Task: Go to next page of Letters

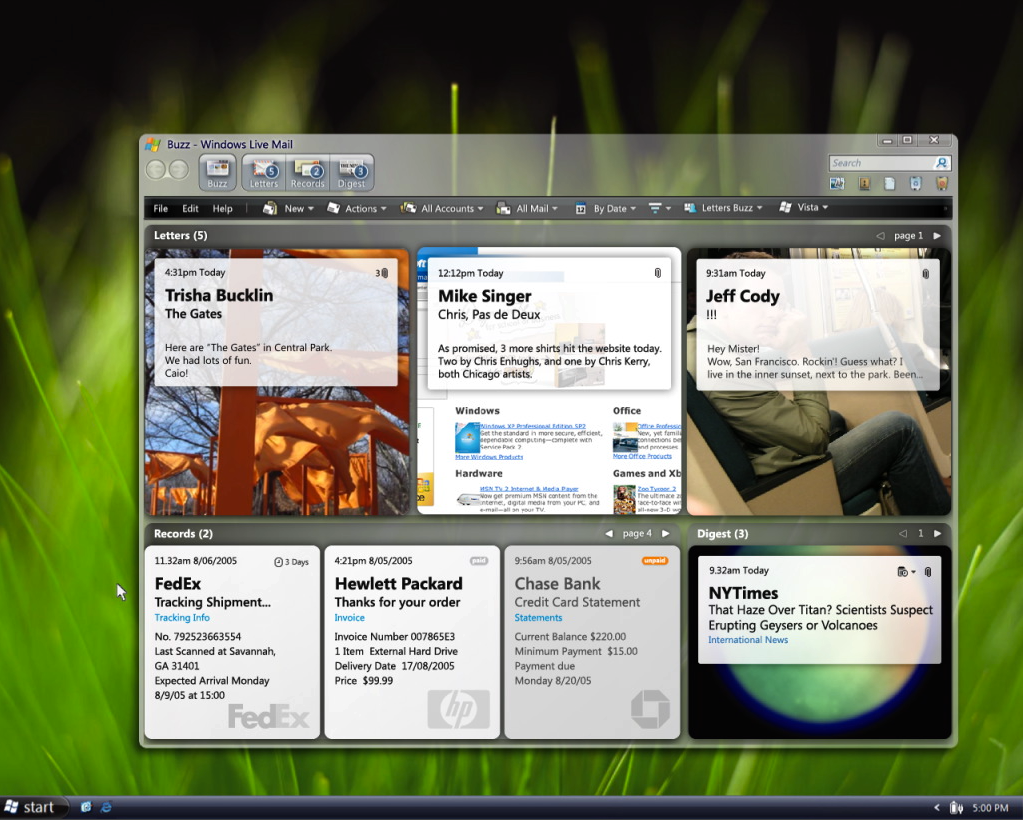Action: pos(937,235)
